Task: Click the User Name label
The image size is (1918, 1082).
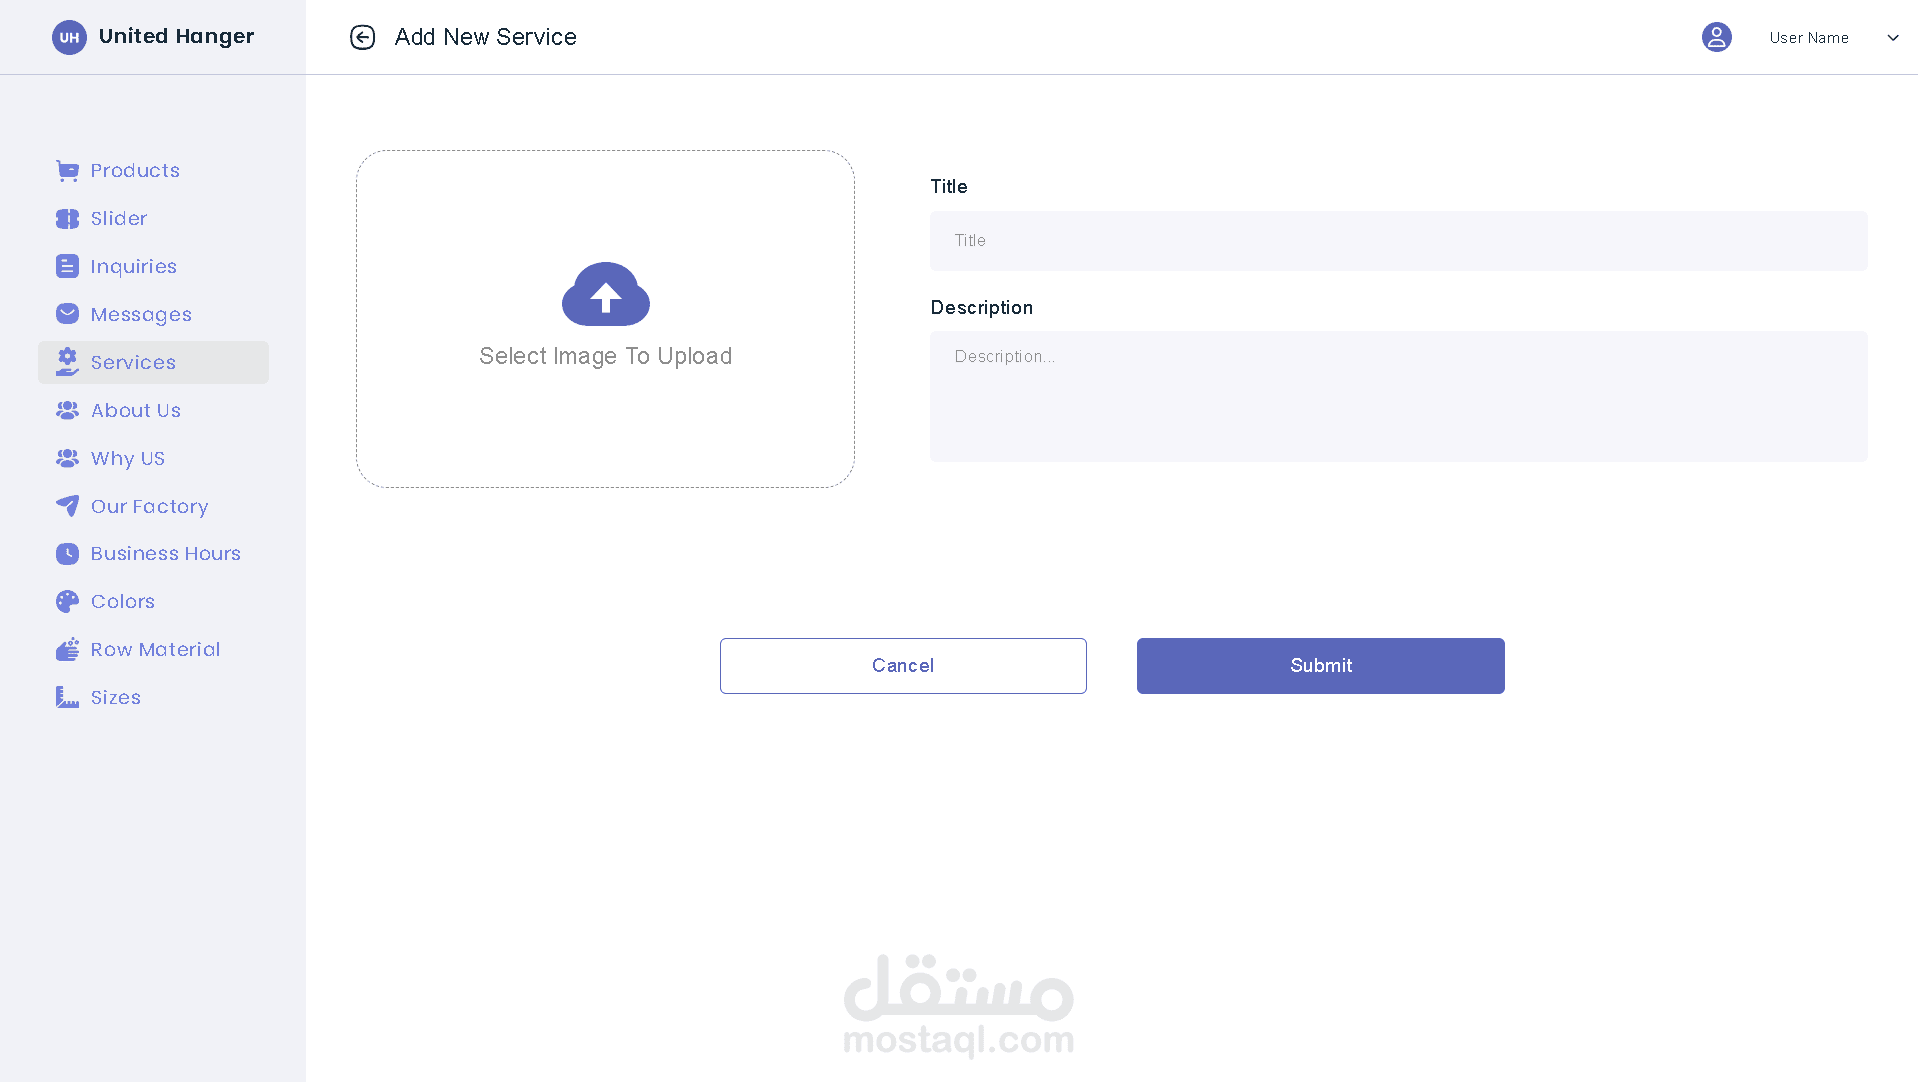Action: pyautogui.click(x=1809, y=38)
